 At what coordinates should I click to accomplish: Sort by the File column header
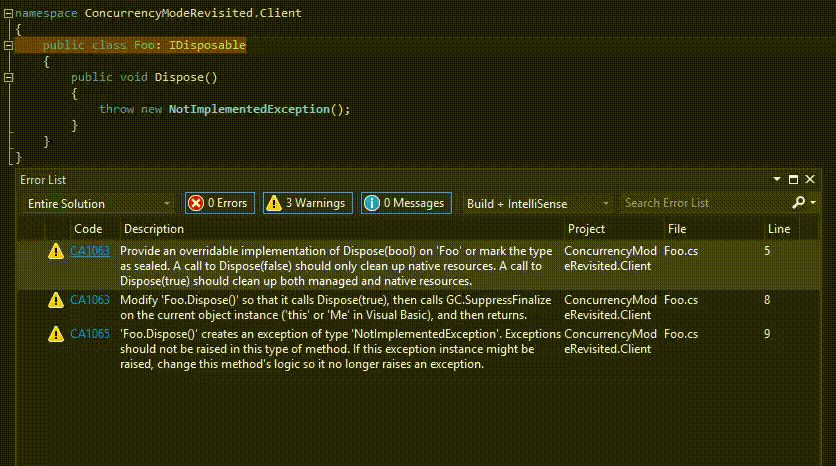pos(677,229)
